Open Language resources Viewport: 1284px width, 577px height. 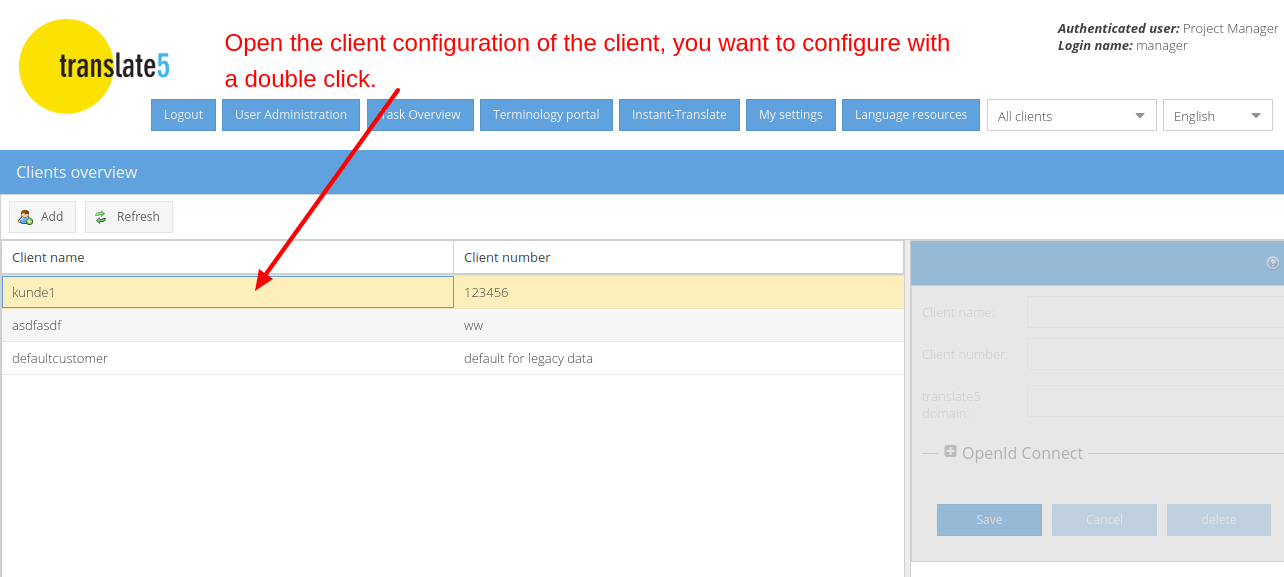(x=910, y=115)
